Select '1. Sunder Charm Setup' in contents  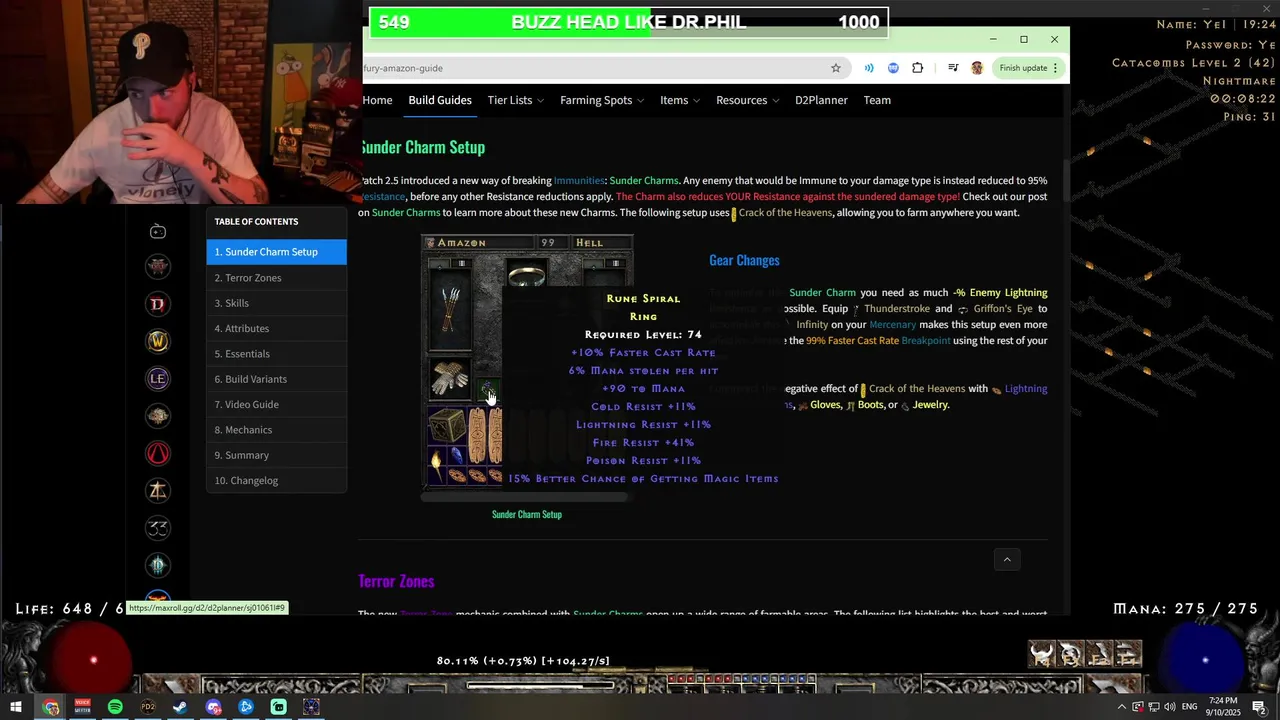[x=277, y=252]
